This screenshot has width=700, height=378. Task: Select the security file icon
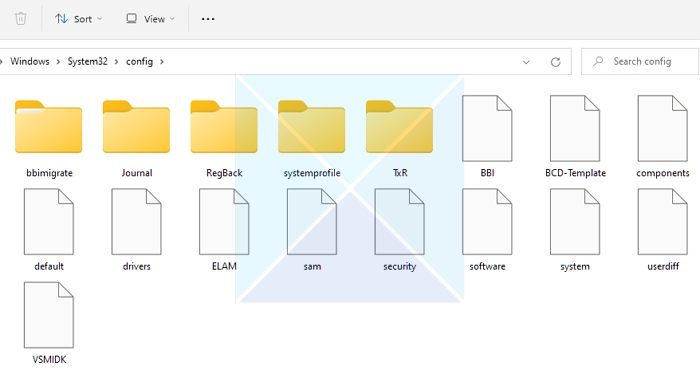400,221
